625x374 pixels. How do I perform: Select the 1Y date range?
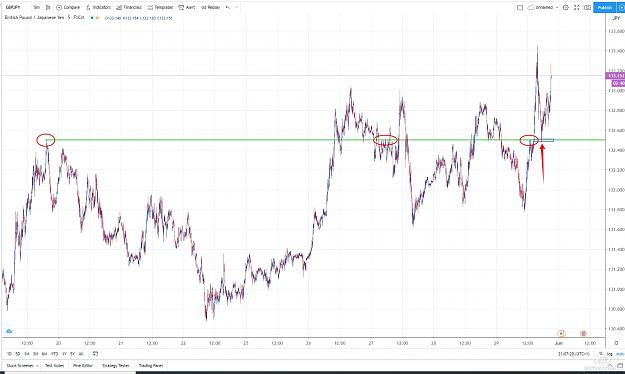click(x=64, y=354)
